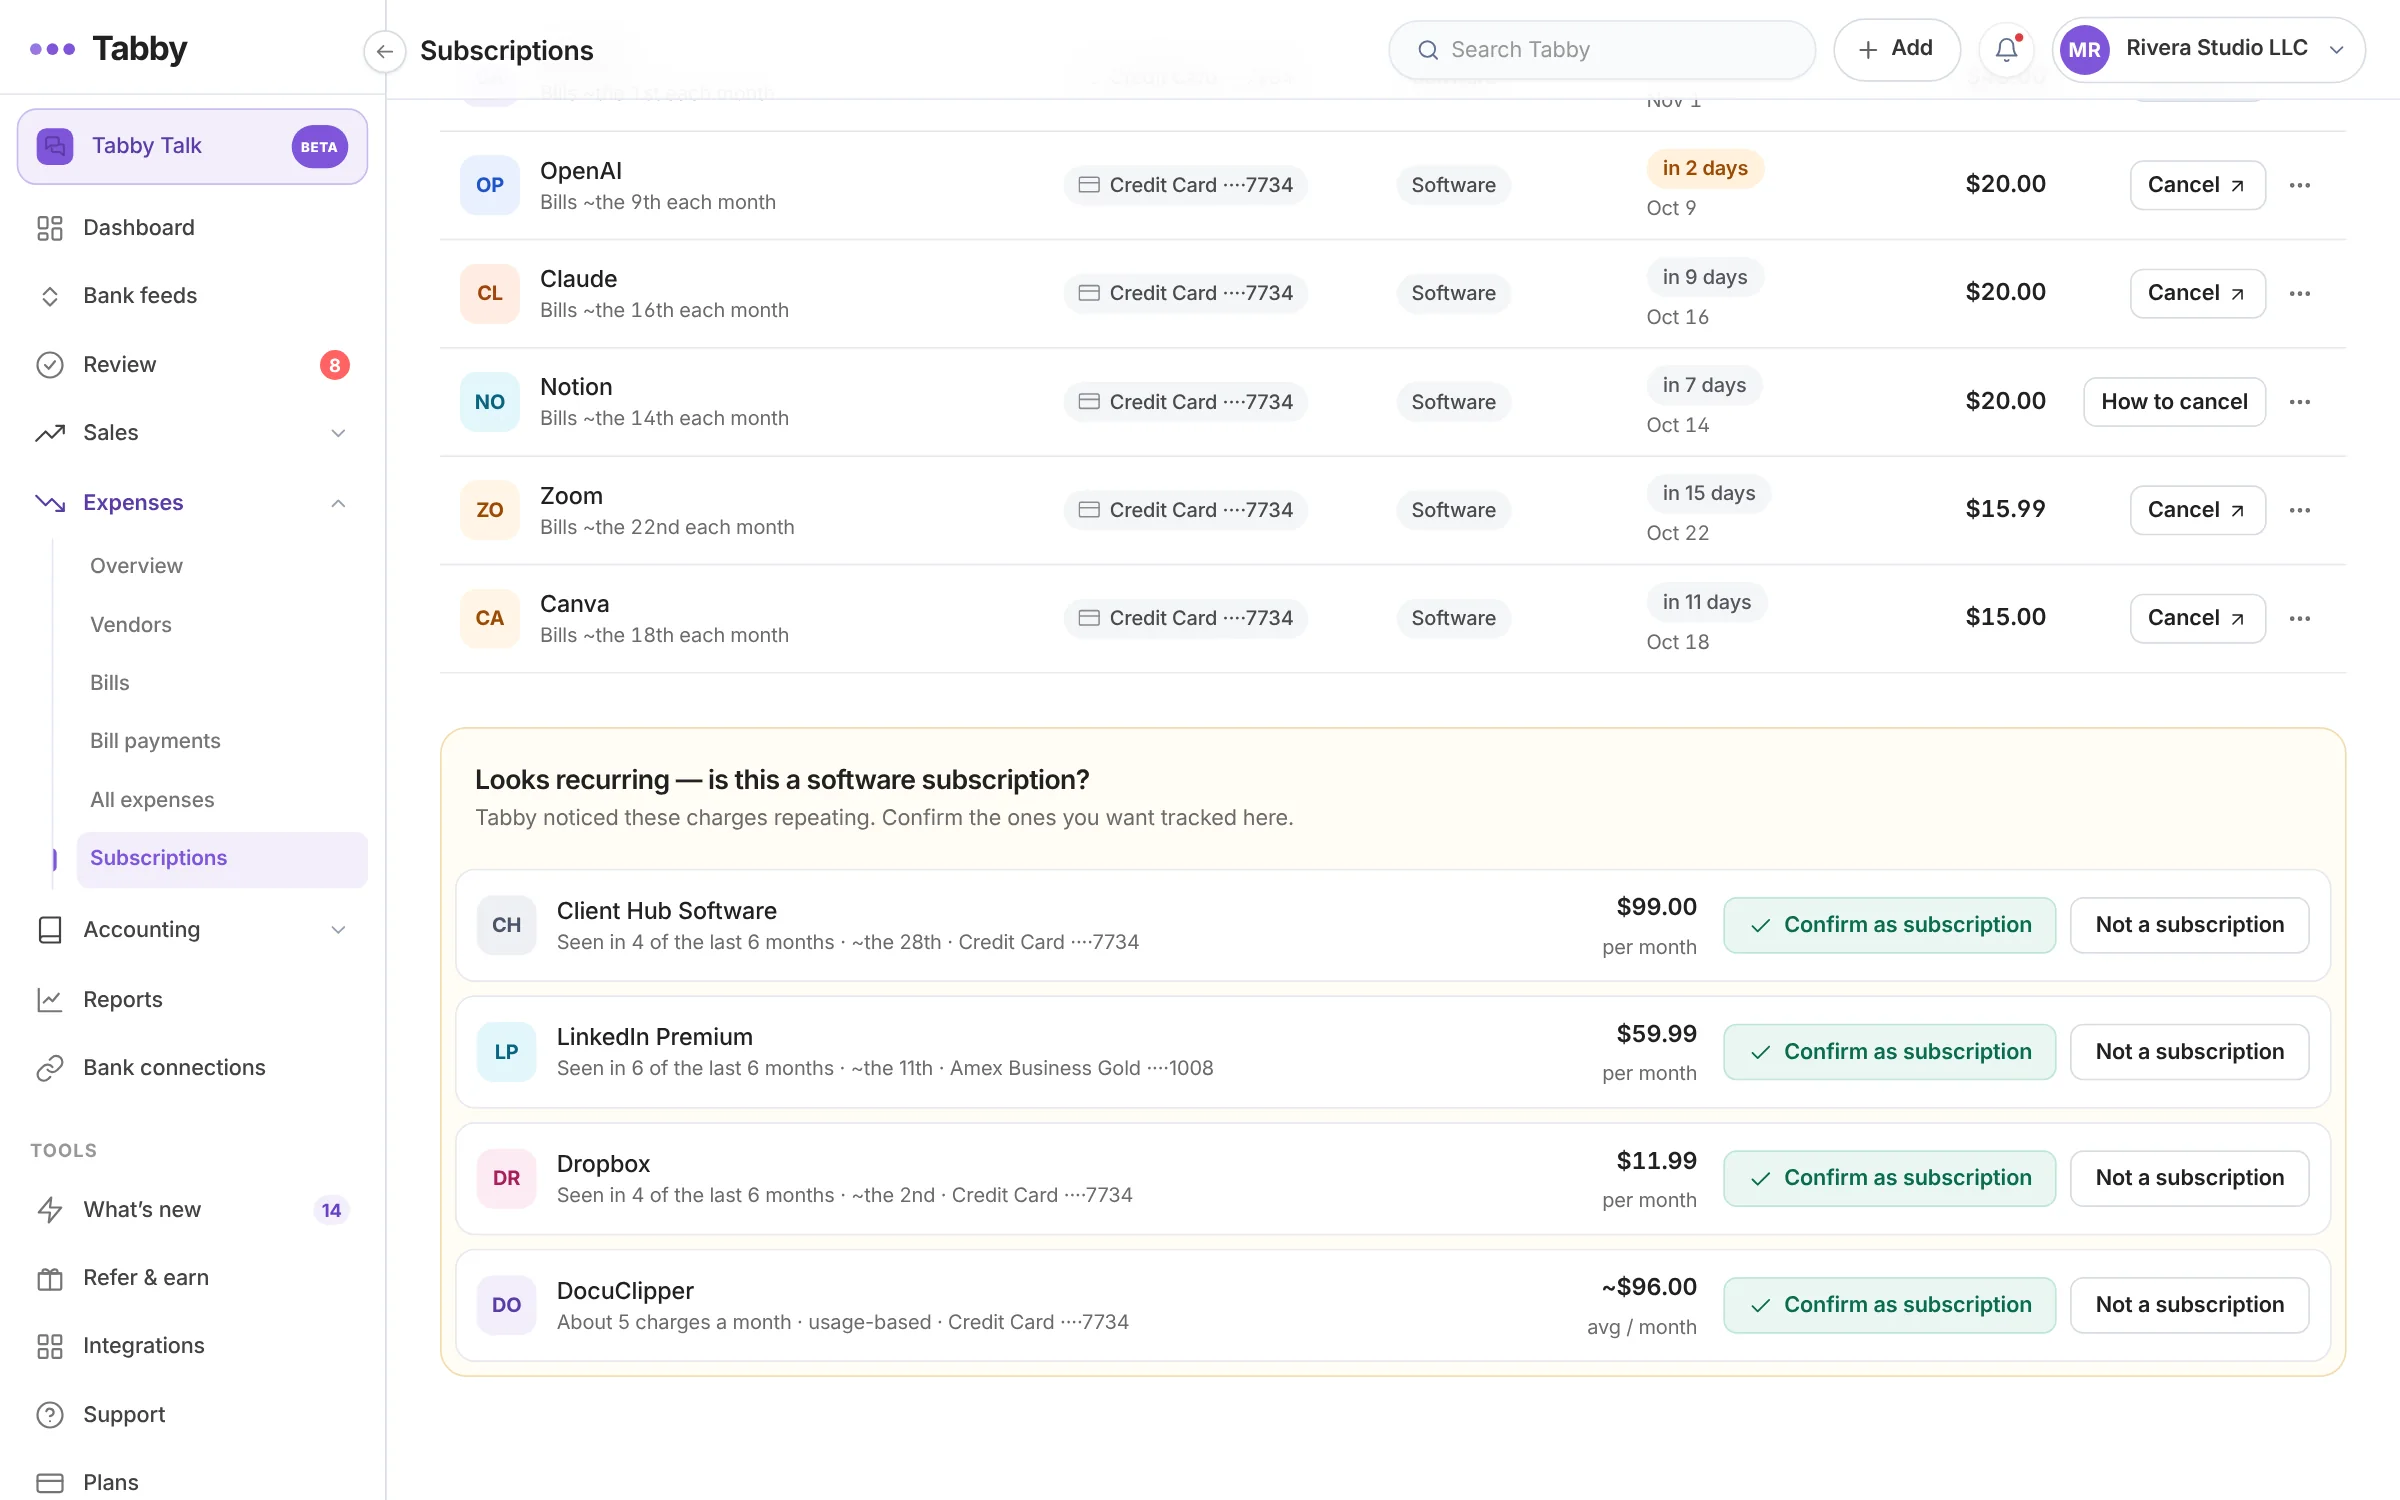Open Rivera Studio LLC account dropdown
Image resolution: width=2400 pixels, height=1500 pixels.
coord(2209,49)
